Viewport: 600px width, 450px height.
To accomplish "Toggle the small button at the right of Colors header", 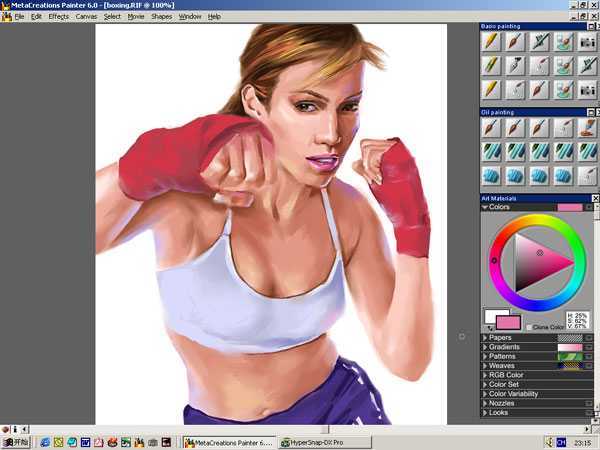I will point(589,207).
